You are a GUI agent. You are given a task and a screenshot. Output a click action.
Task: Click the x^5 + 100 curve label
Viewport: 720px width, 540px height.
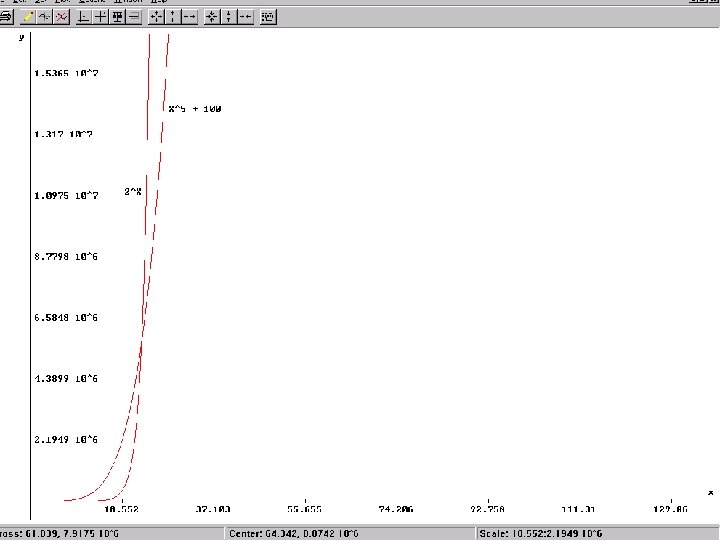195,109
